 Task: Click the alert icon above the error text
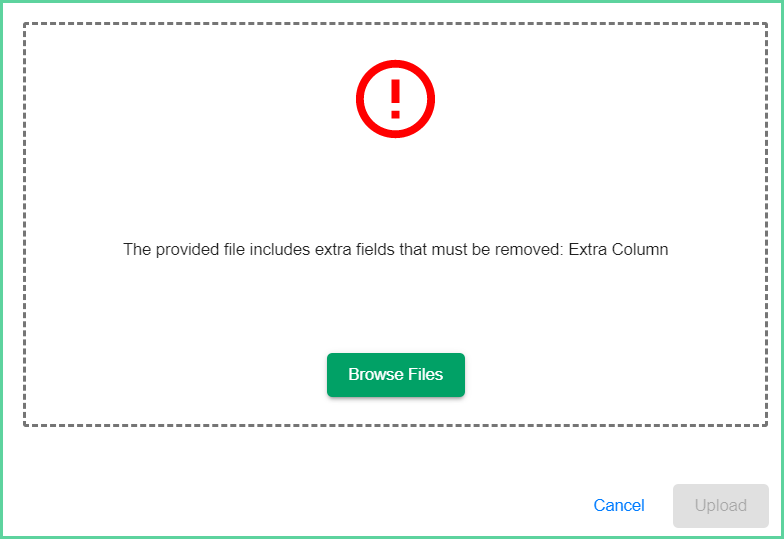tap(395, 99)
